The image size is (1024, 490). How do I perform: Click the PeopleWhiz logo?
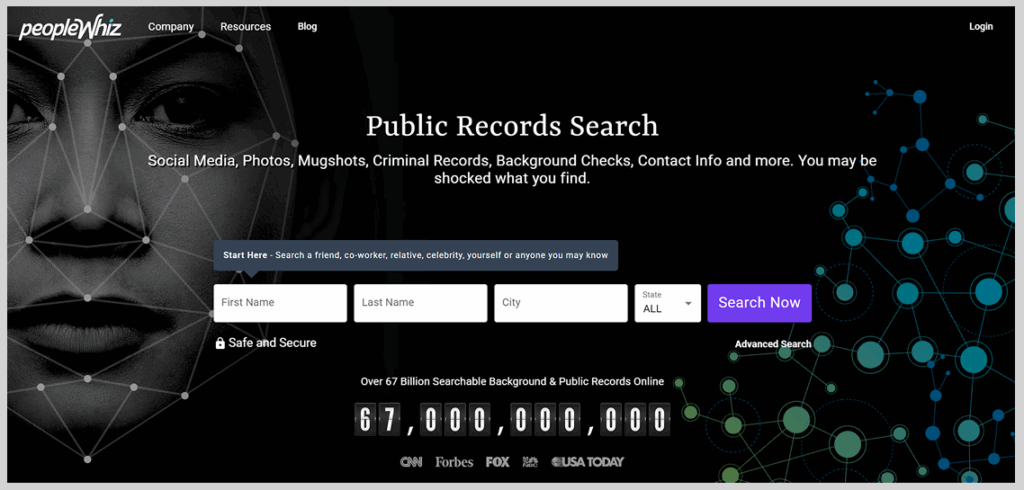70,28
